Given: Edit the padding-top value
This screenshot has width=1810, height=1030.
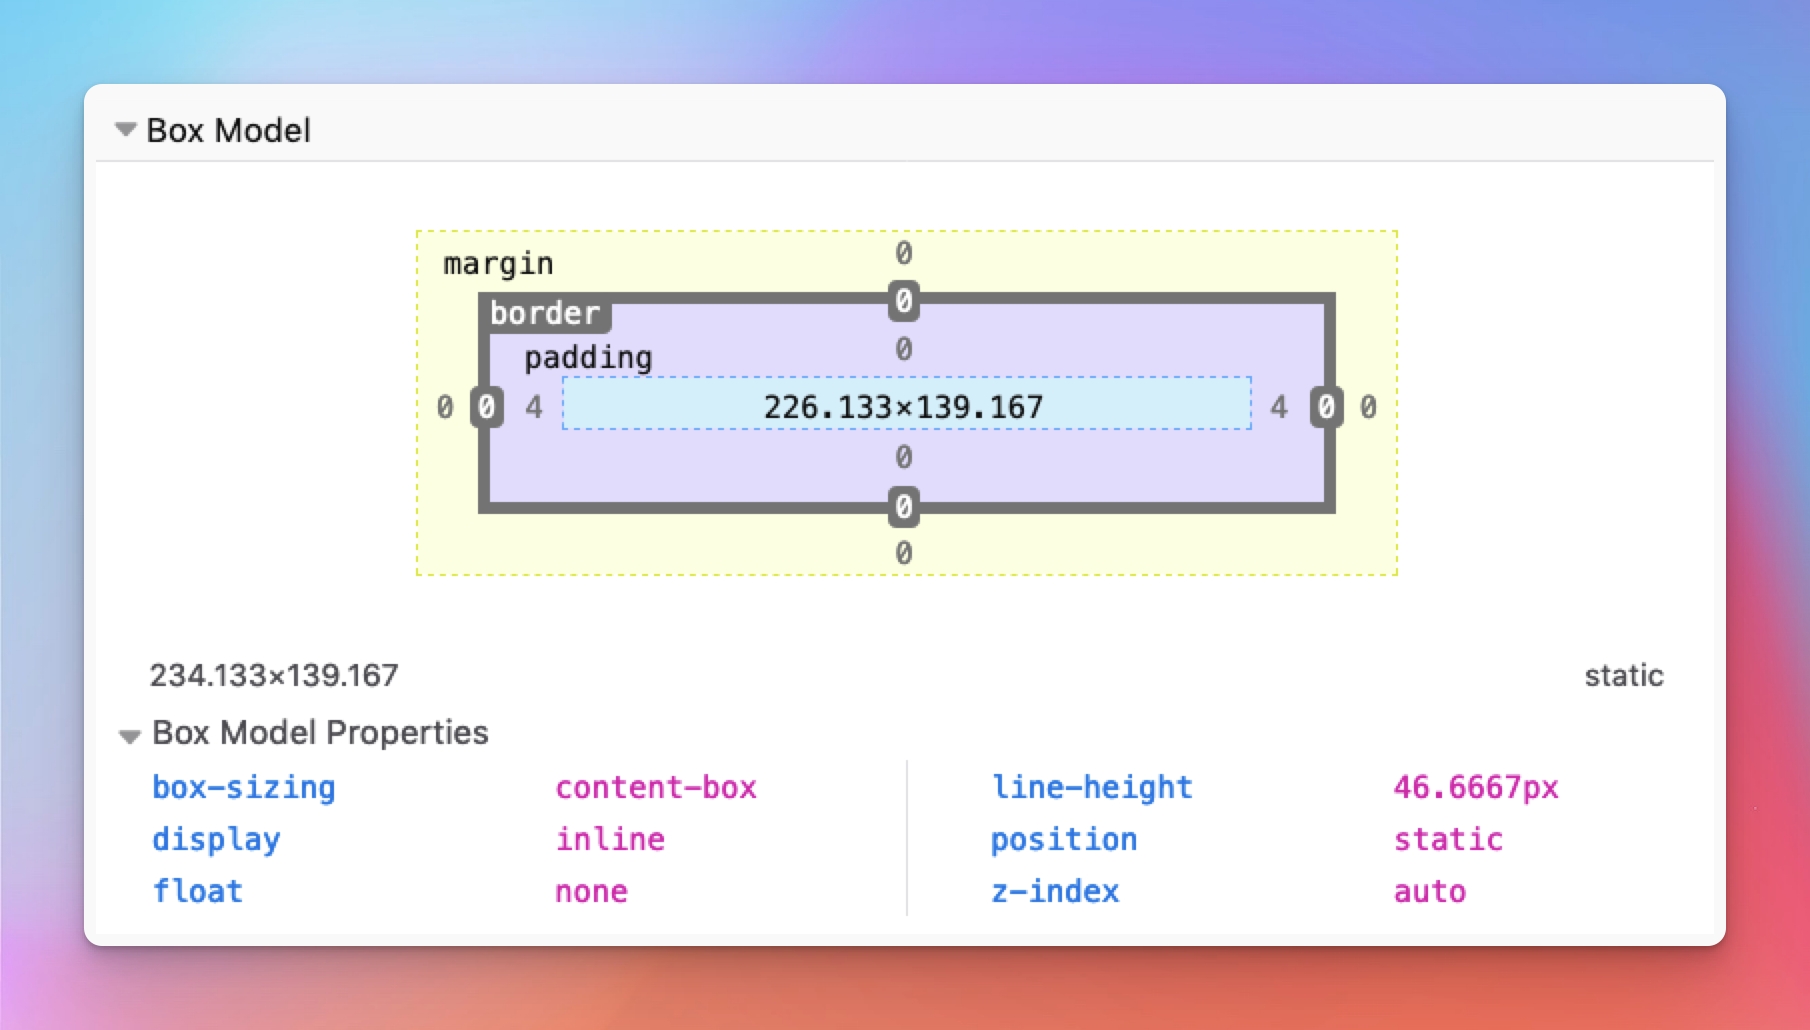Looking at the screenshot, I should pos(903,349).
